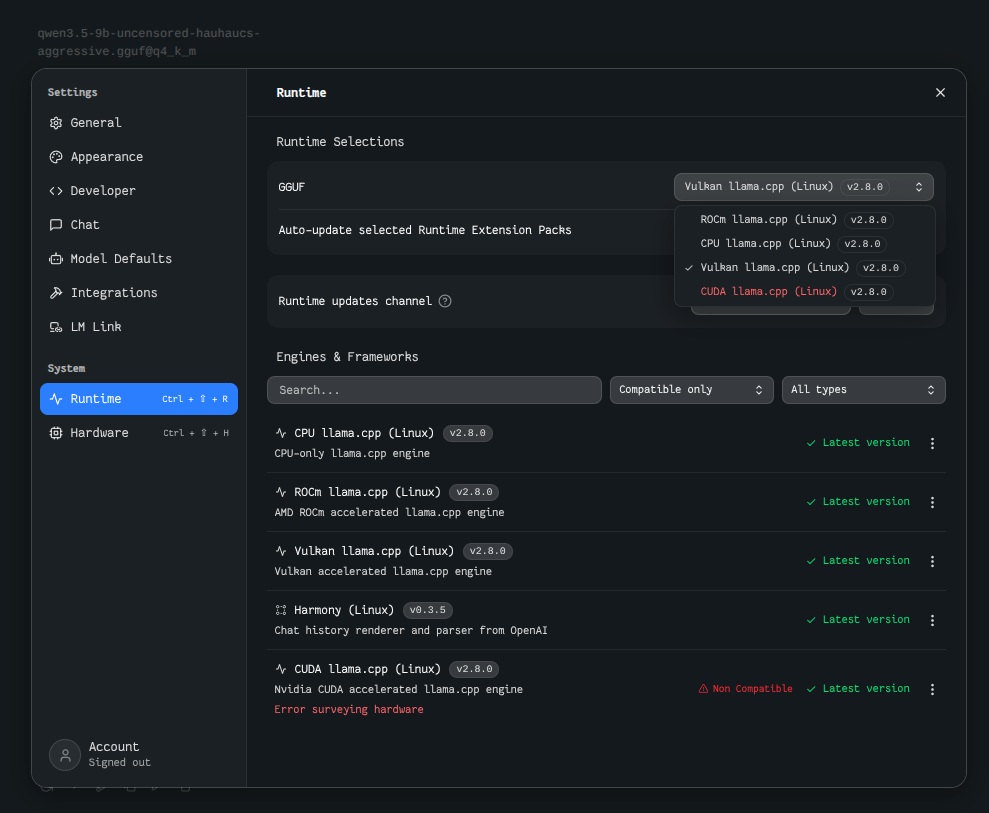Open the three-dot menu for ROCm llama.cpp

click(932, 502)
